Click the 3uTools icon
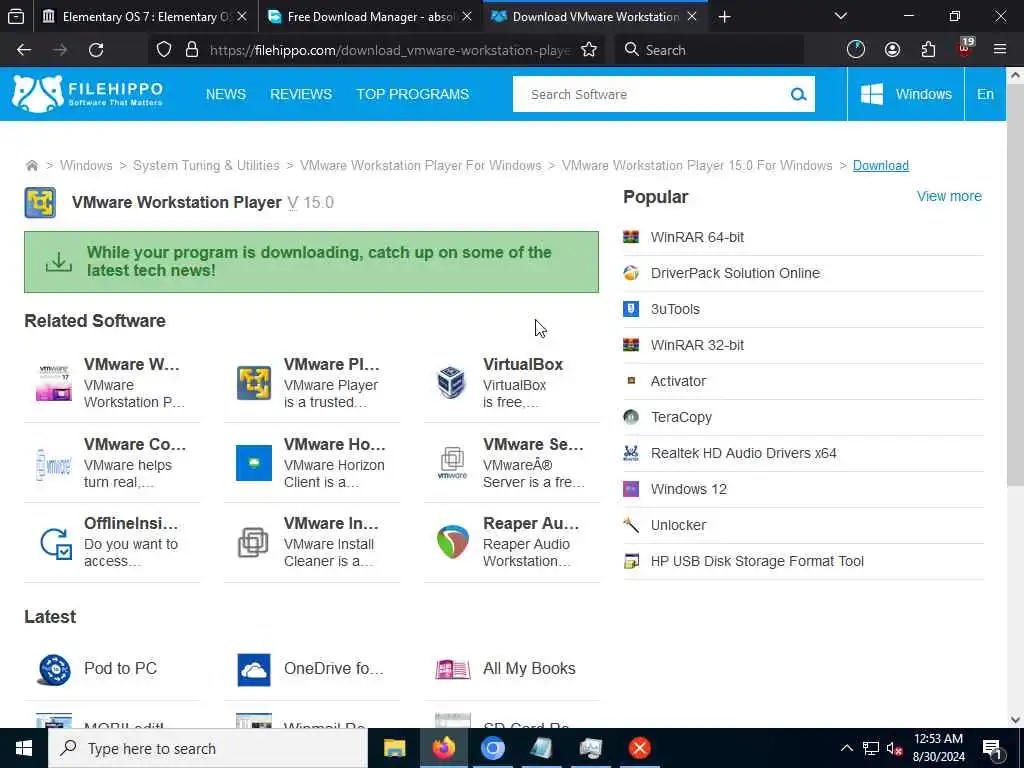 (631, 309)
